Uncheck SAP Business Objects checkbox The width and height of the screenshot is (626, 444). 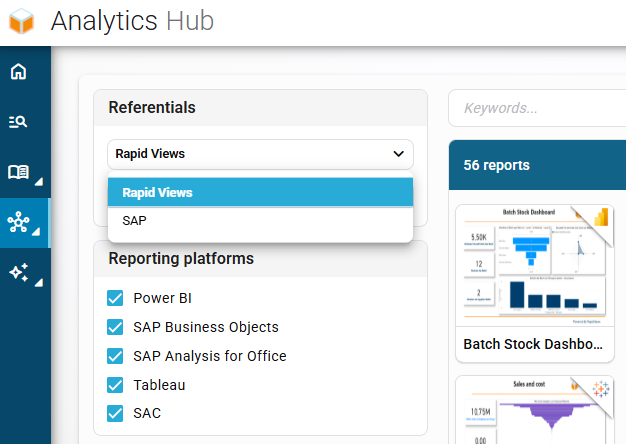click(115, 327)
